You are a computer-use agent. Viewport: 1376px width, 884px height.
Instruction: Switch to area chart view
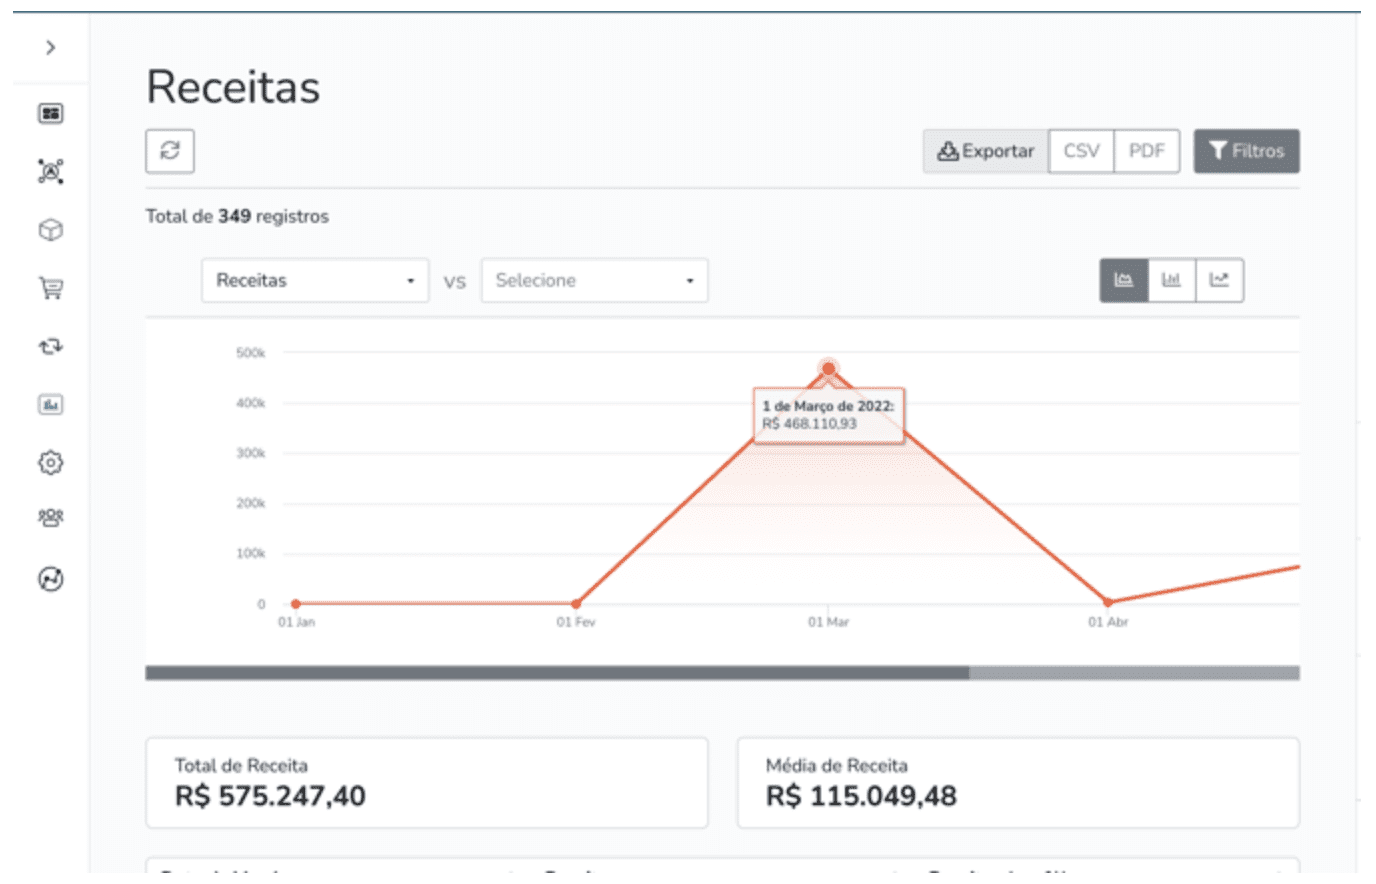tap(1124, 280)
